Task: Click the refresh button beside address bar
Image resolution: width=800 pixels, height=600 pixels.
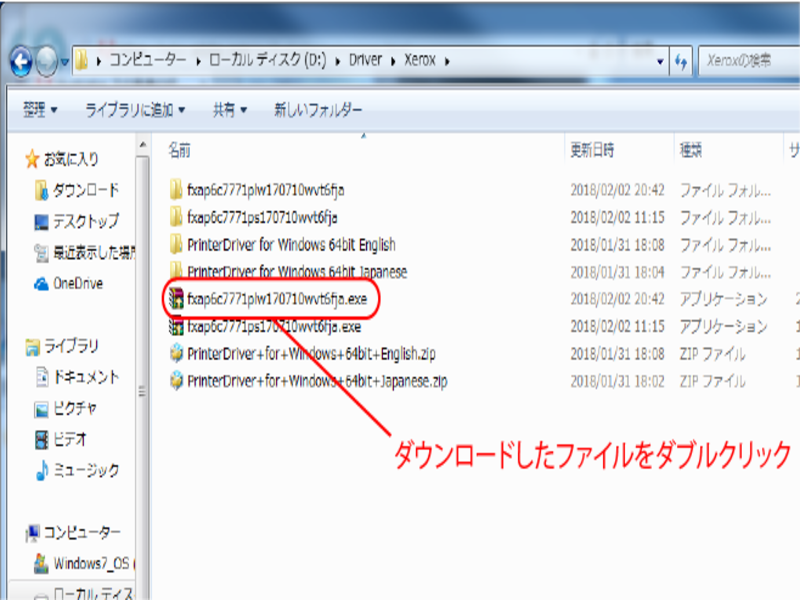Action: coord(681,62)
